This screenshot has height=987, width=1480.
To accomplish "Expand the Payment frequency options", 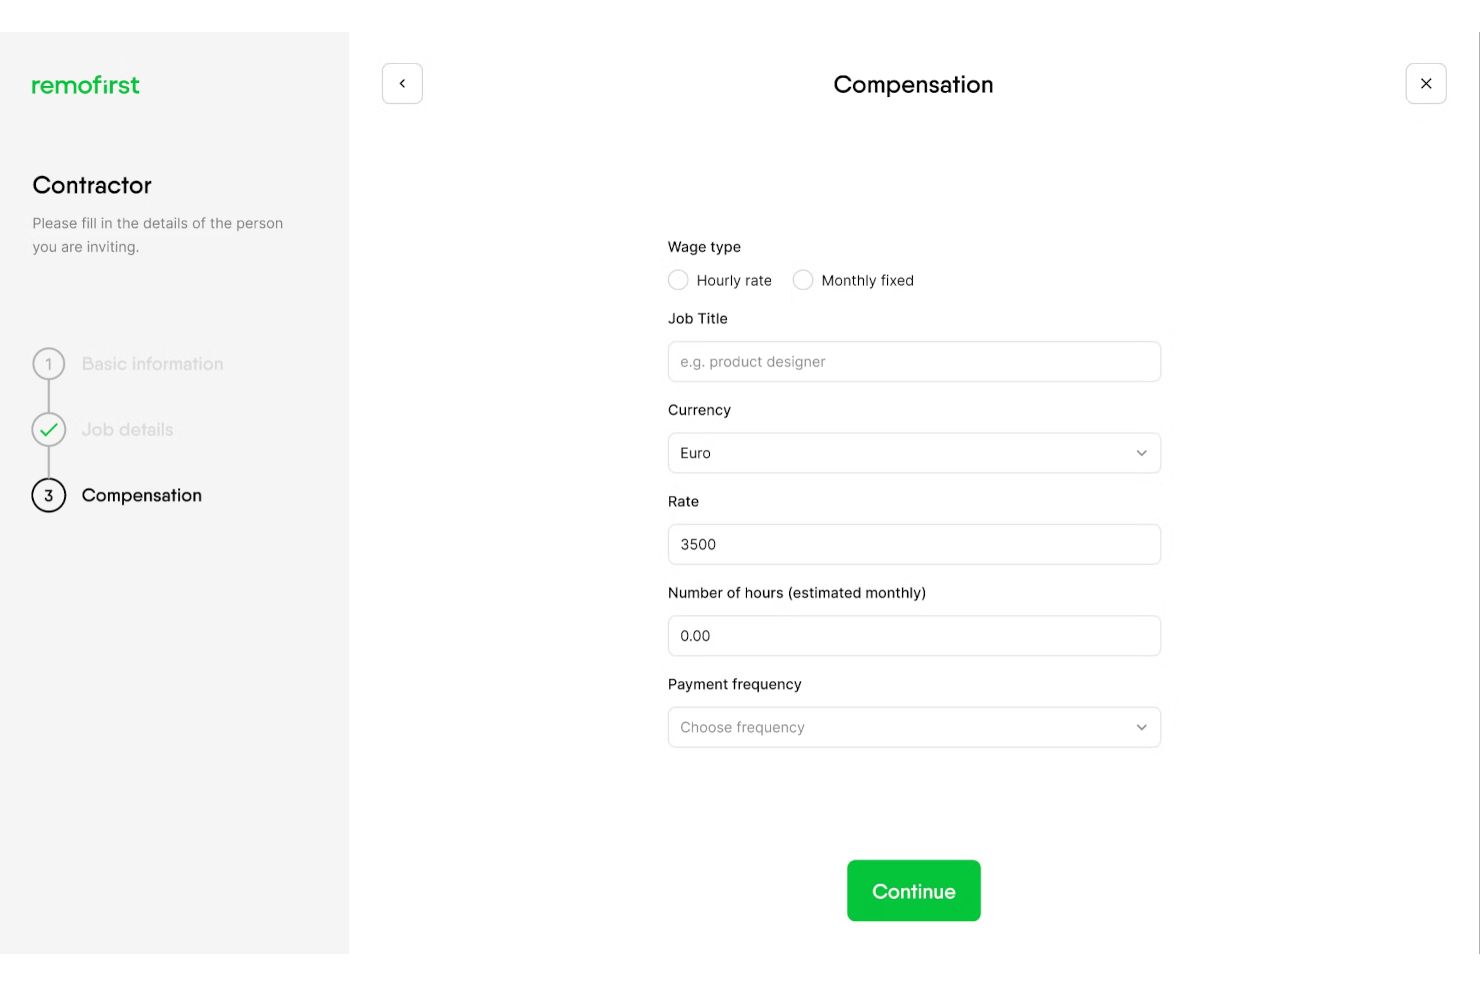I will click(913, 727).
